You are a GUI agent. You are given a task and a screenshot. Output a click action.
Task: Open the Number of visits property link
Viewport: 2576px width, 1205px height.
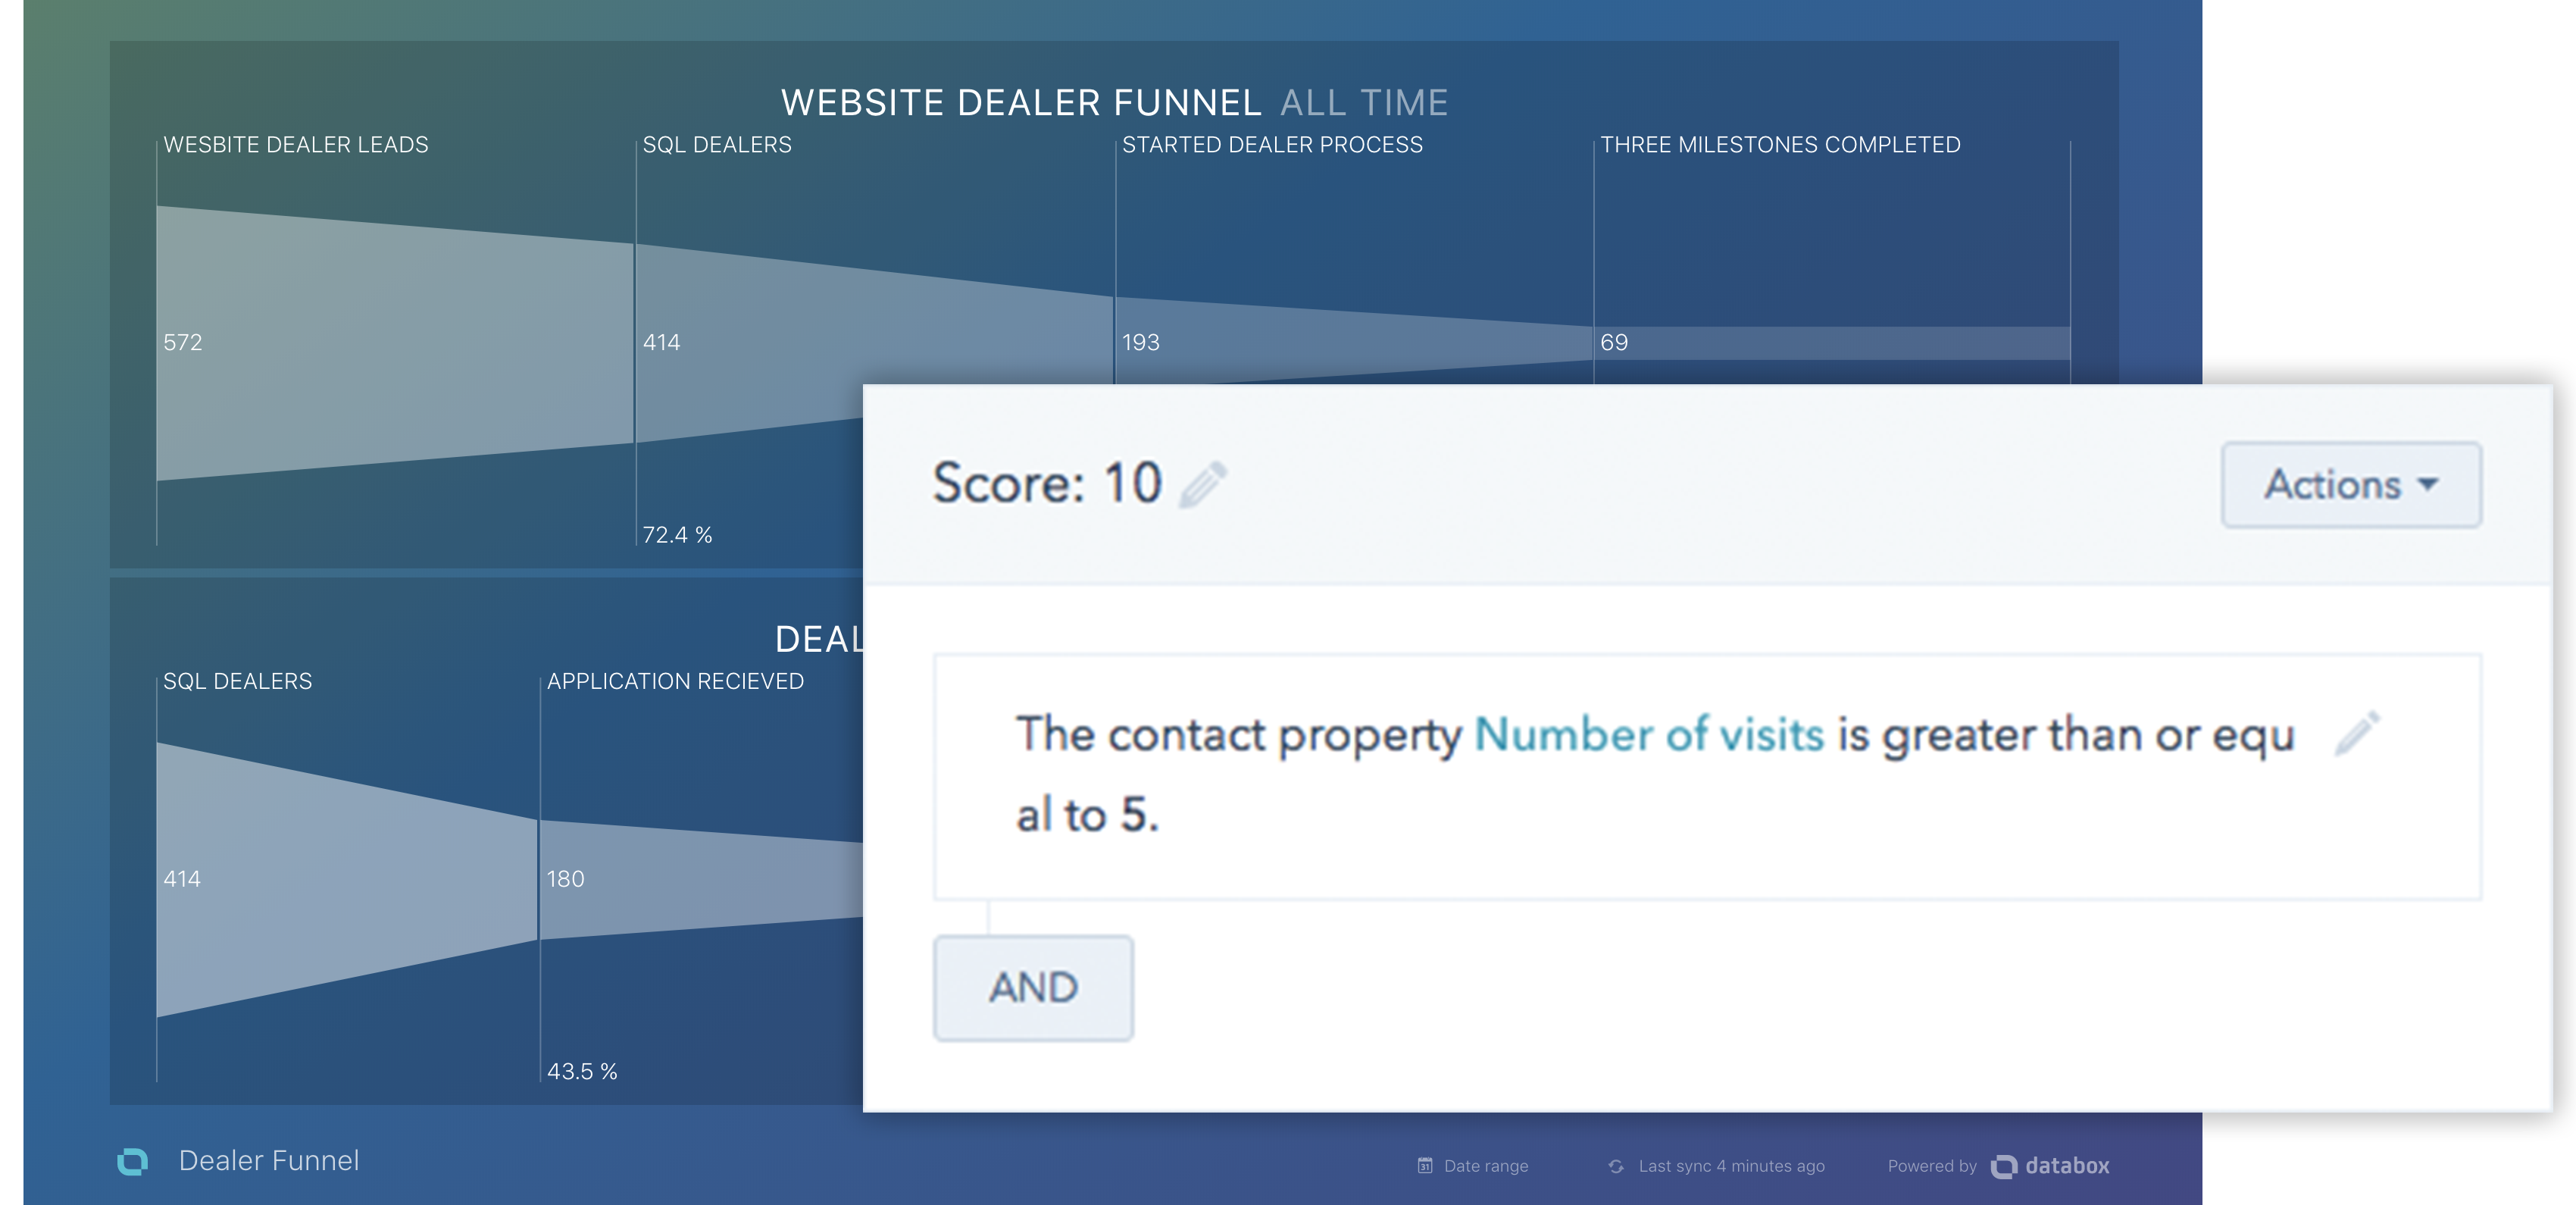click(1649, 734)
